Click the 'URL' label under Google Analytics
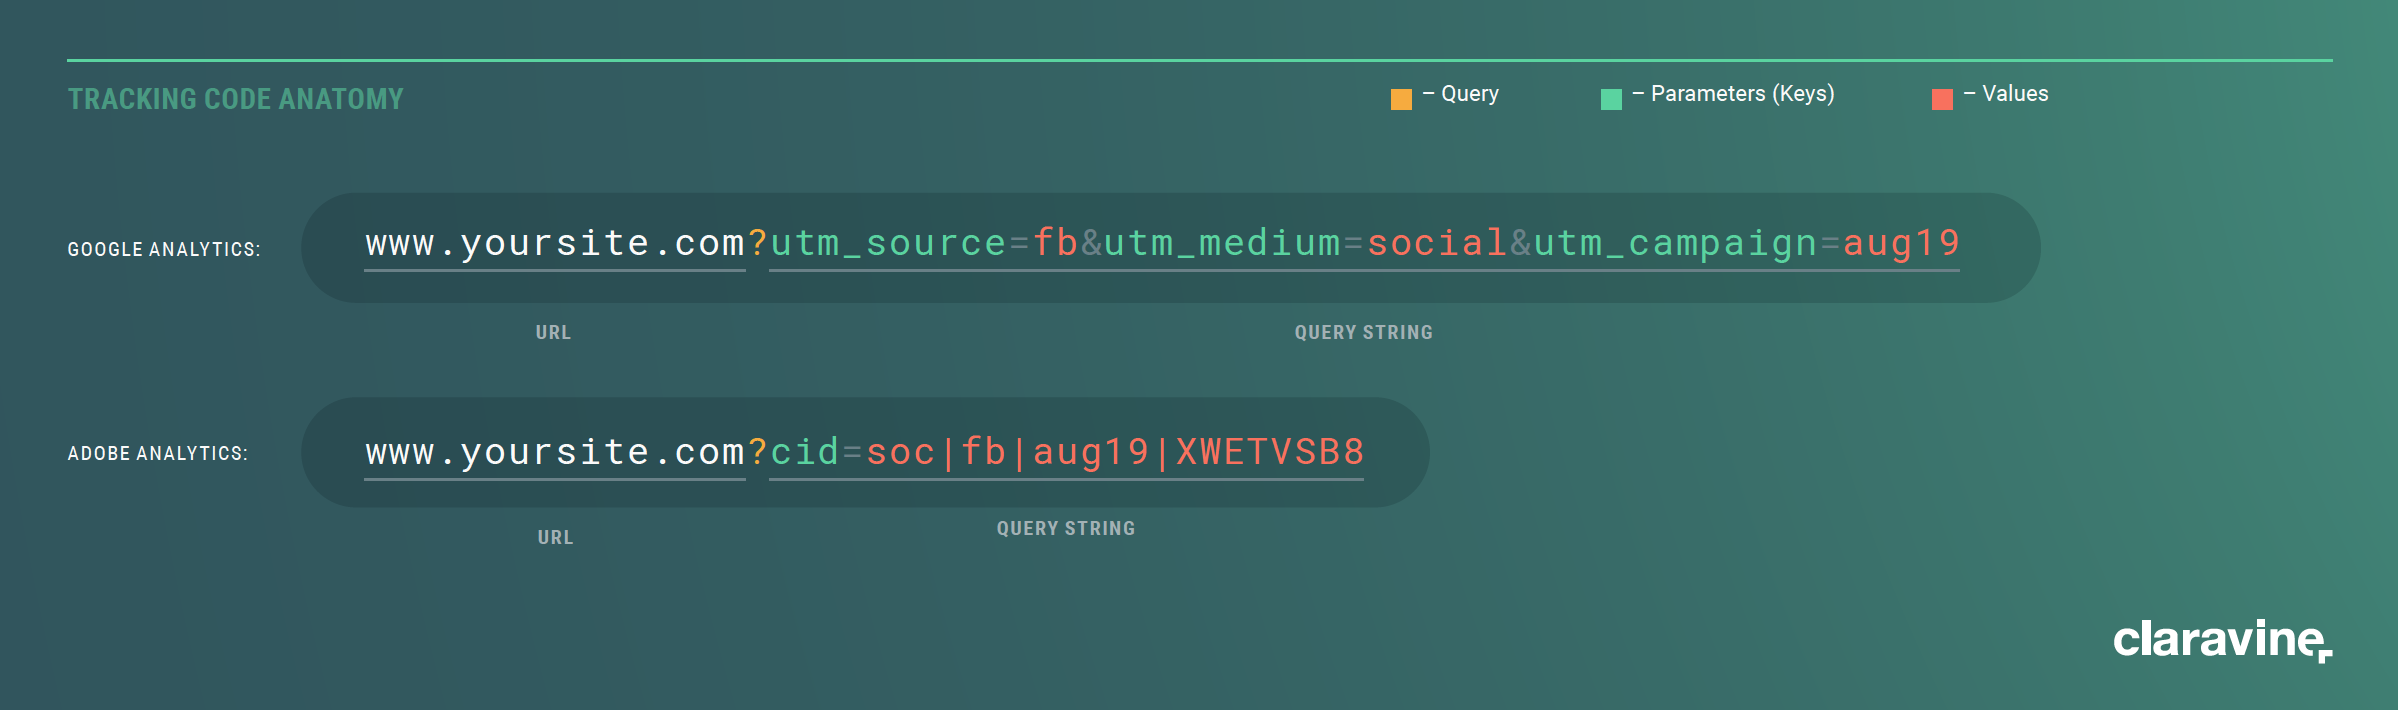The image size is (2398, 710). click(553, 332)
